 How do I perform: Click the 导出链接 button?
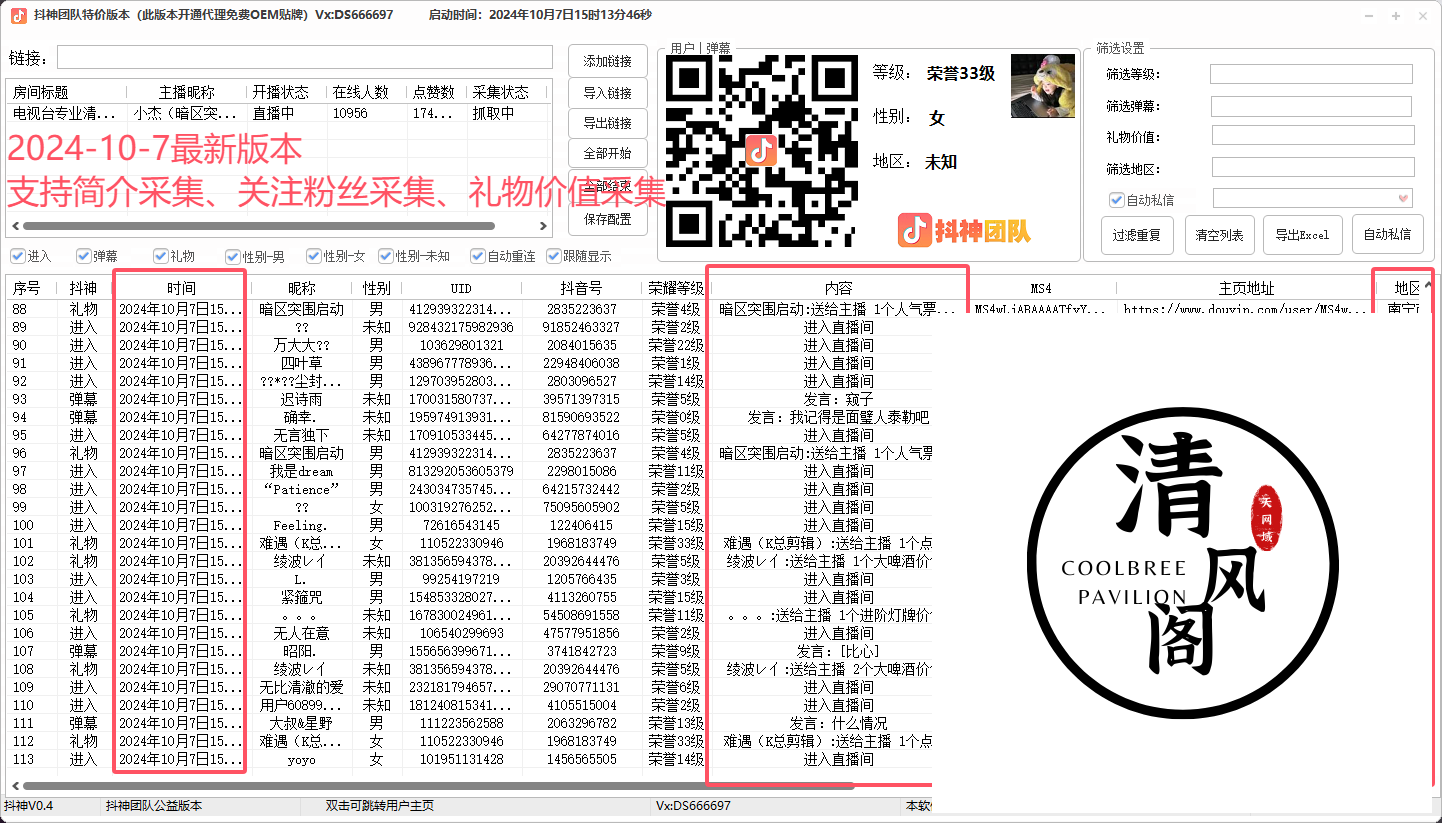coord(607,123)
